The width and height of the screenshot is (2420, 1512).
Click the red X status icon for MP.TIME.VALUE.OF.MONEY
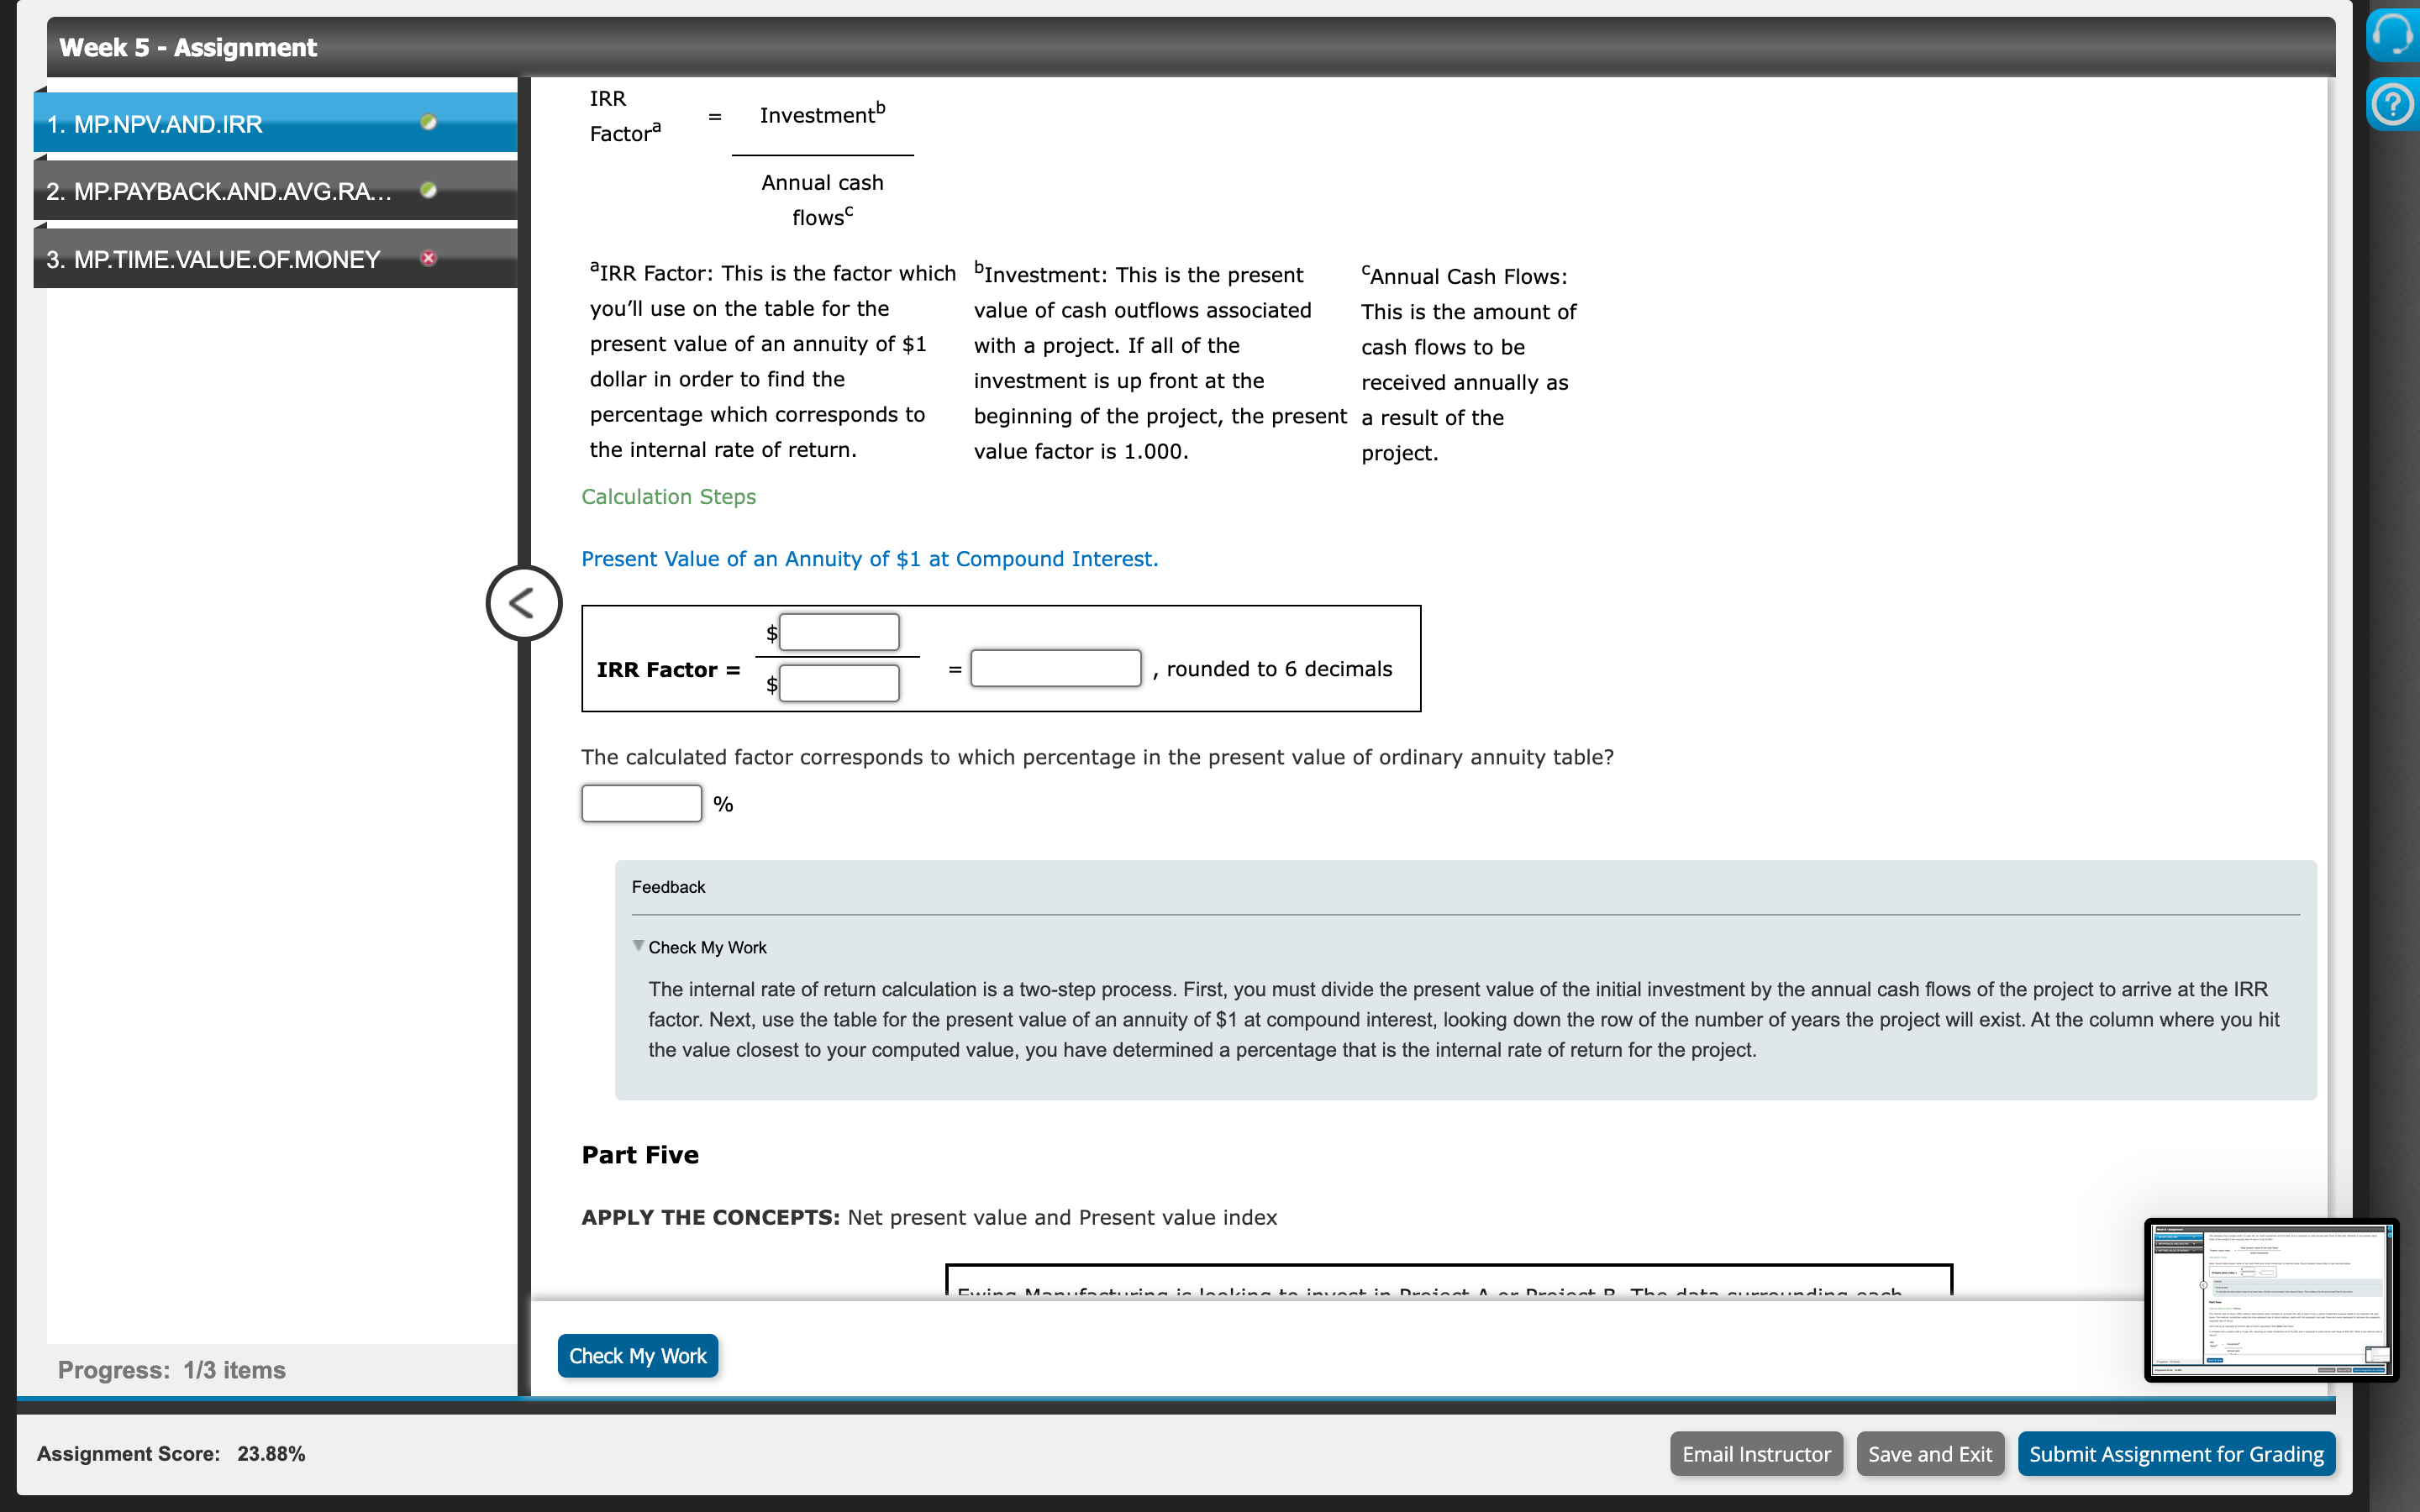tap(428, 258)
